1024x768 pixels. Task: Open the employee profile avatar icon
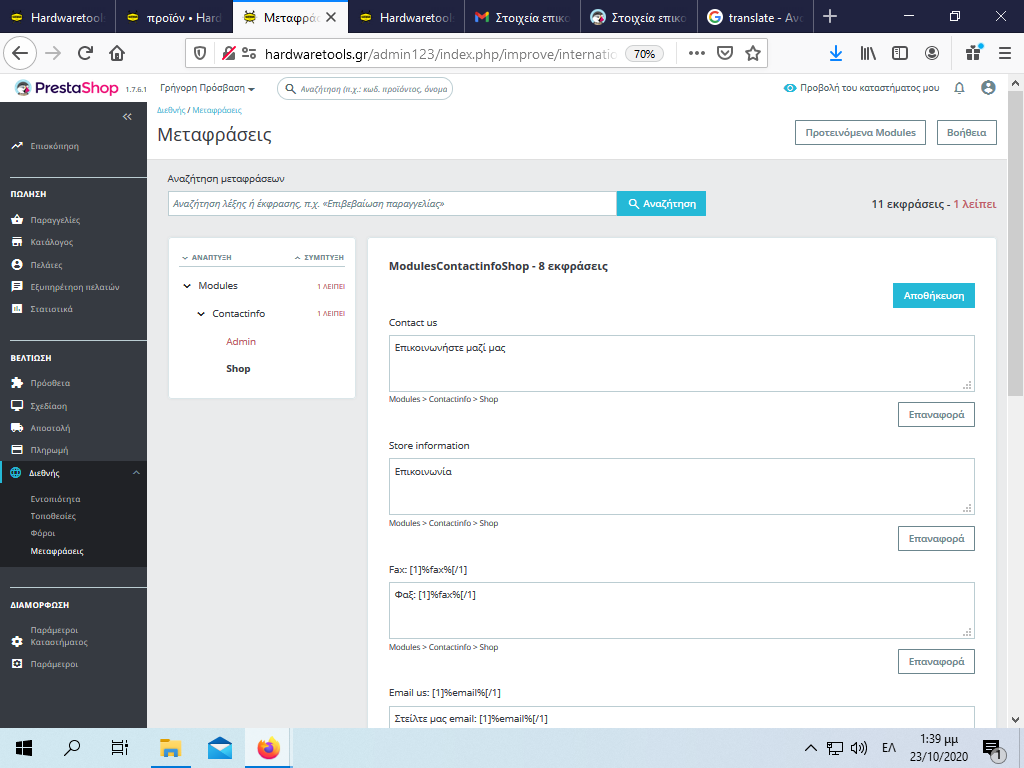coord(988,88)
